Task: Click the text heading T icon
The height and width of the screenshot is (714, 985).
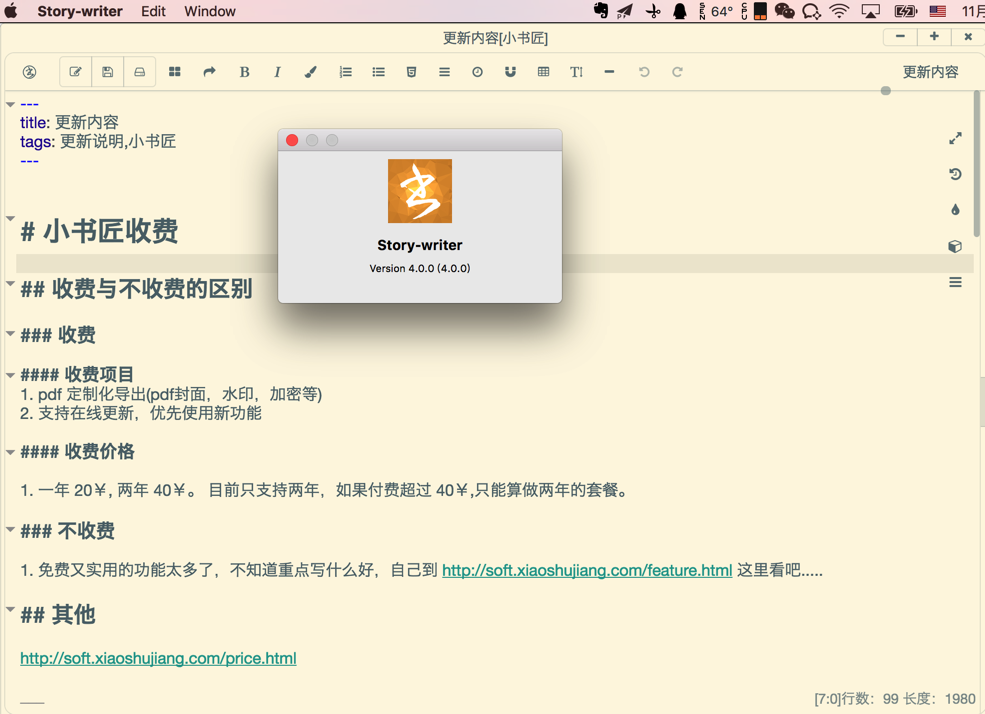Action: pos(576,72)
